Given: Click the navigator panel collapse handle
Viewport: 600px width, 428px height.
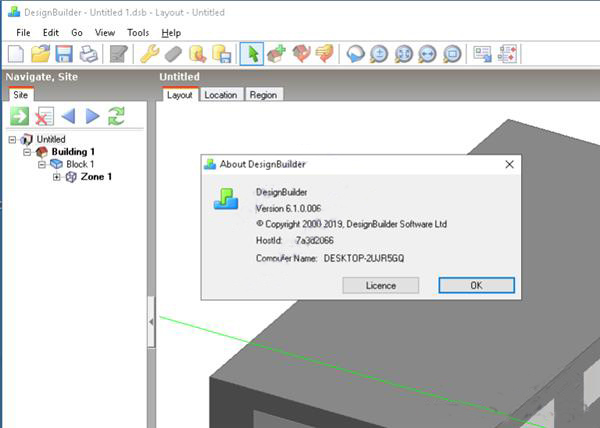Looking at the screenshot, I should (x=151, y=322).
